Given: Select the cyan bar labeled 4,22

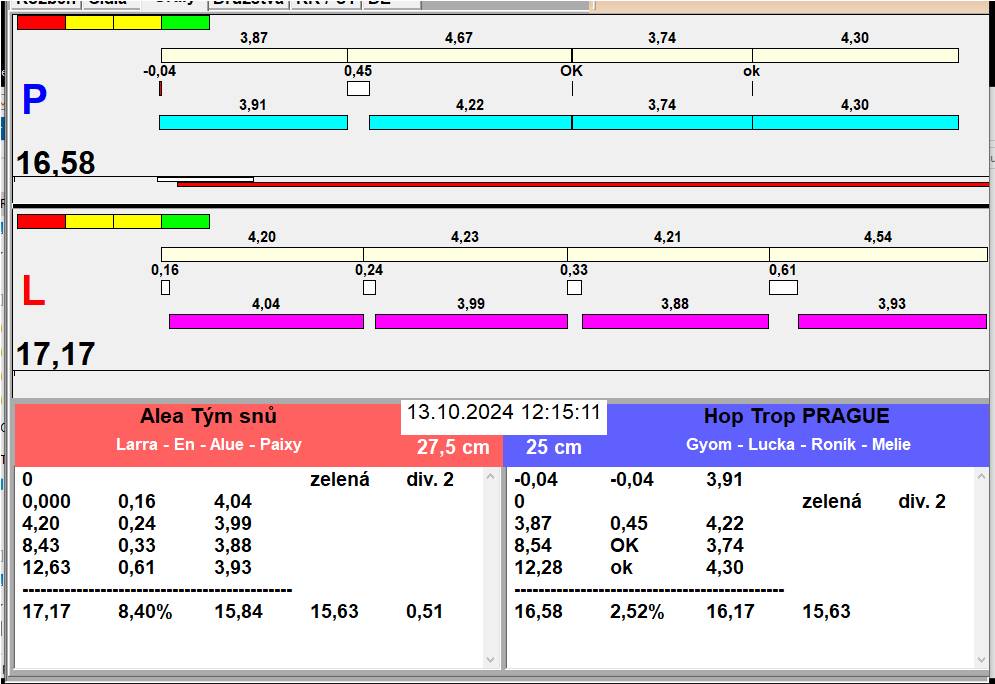Looking at the screenshot, I should point(470,122).
